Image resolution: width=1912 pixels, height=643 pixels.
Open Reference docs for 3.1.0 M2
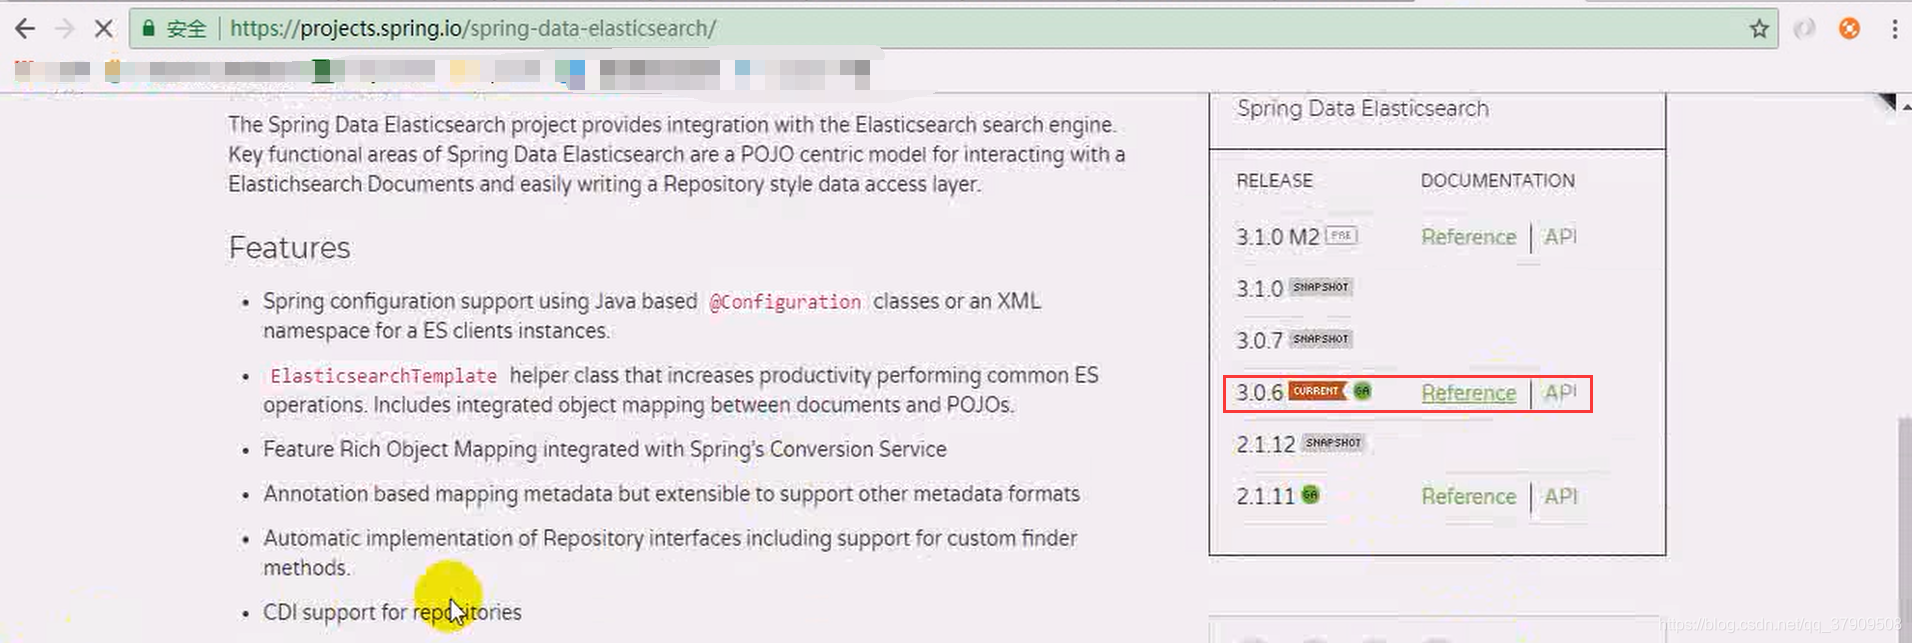click(1468, 237)
